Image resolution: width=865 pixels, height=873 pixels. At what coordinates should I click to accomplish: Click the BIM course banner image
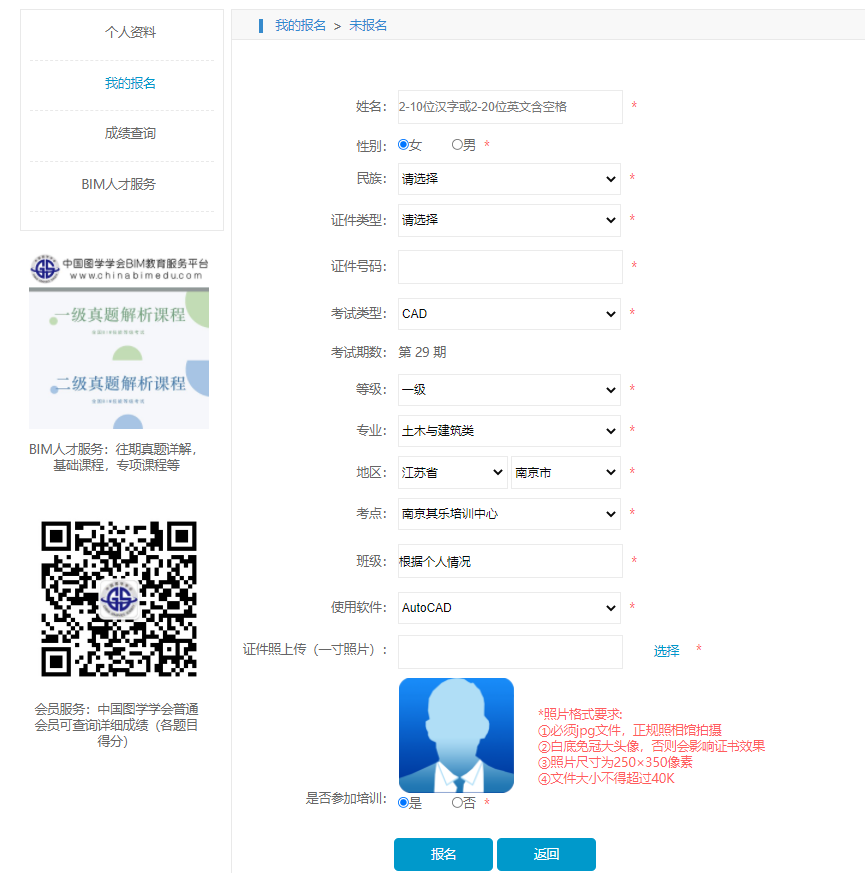(x=119, y=358)
